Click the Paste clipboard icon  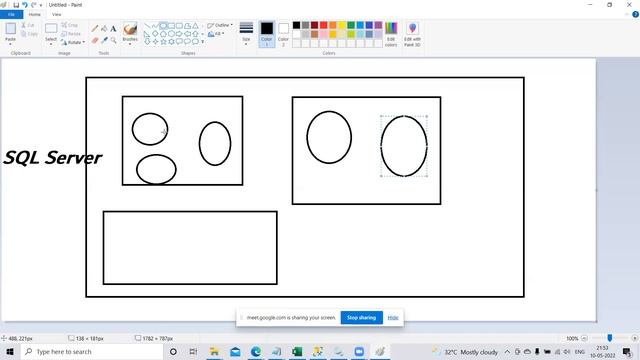tap(11, 29)
